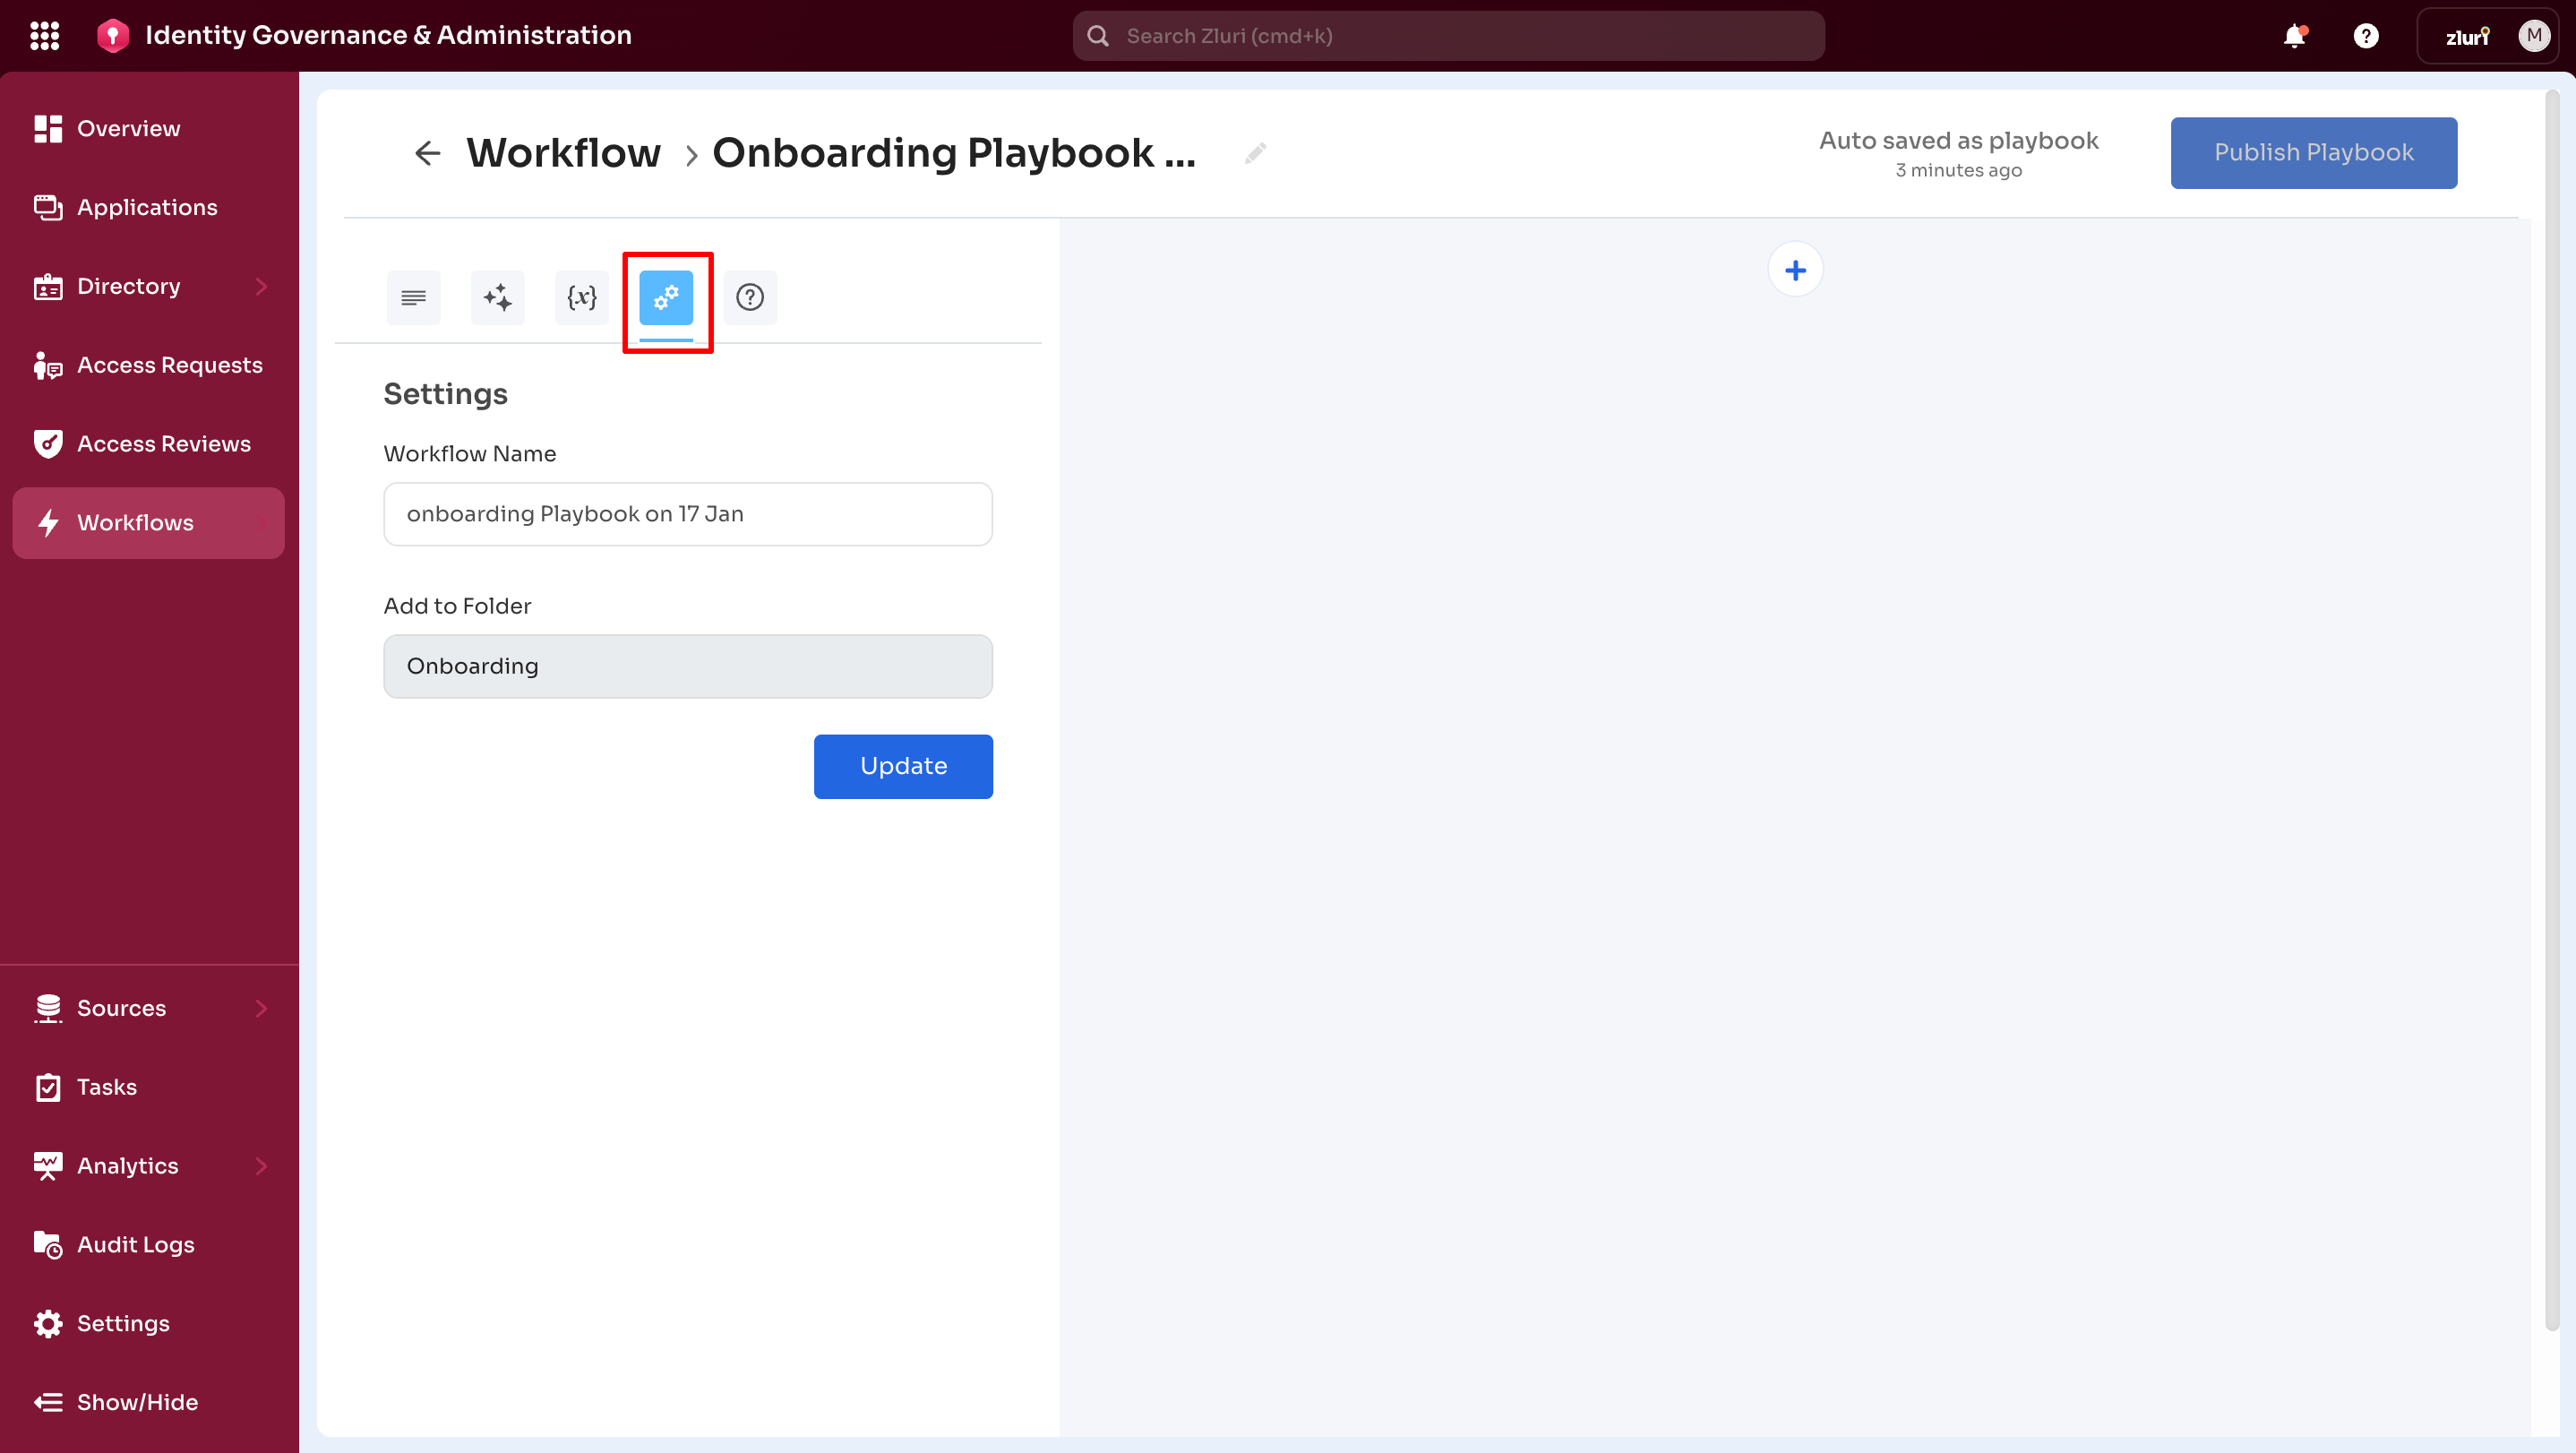Click the Publish Playbook button

point(2313,152)
